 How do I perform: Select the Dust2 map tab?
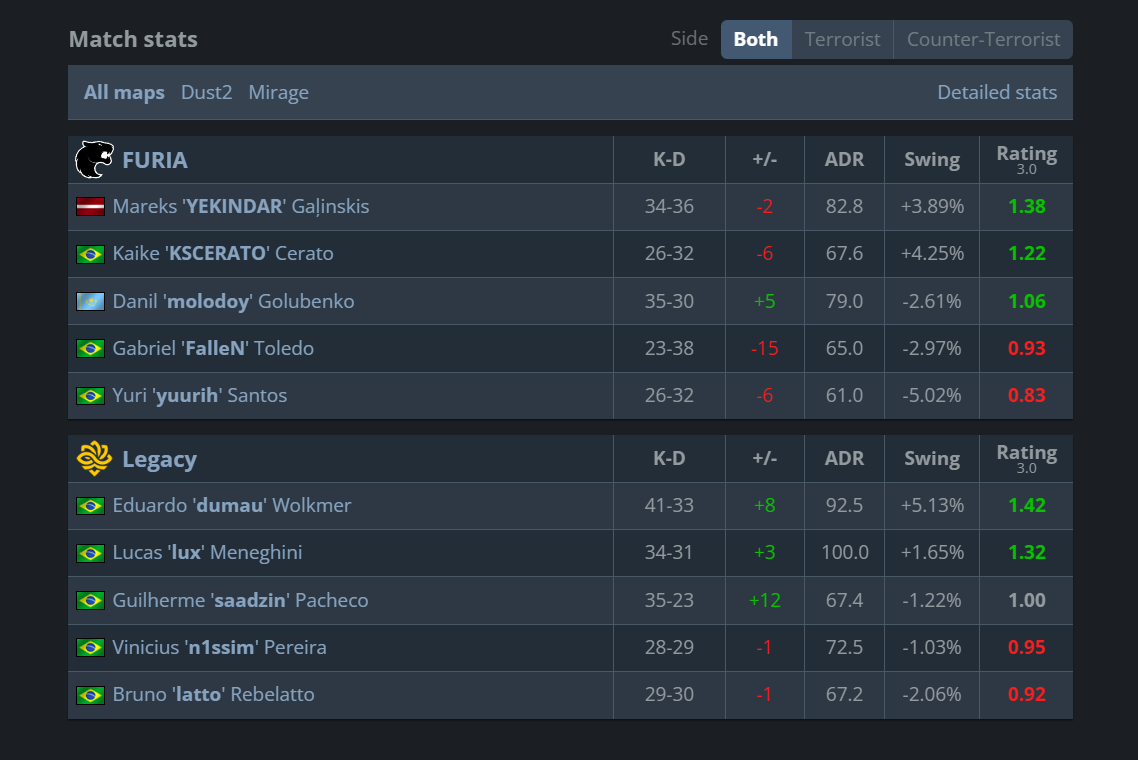click(206, 93)
